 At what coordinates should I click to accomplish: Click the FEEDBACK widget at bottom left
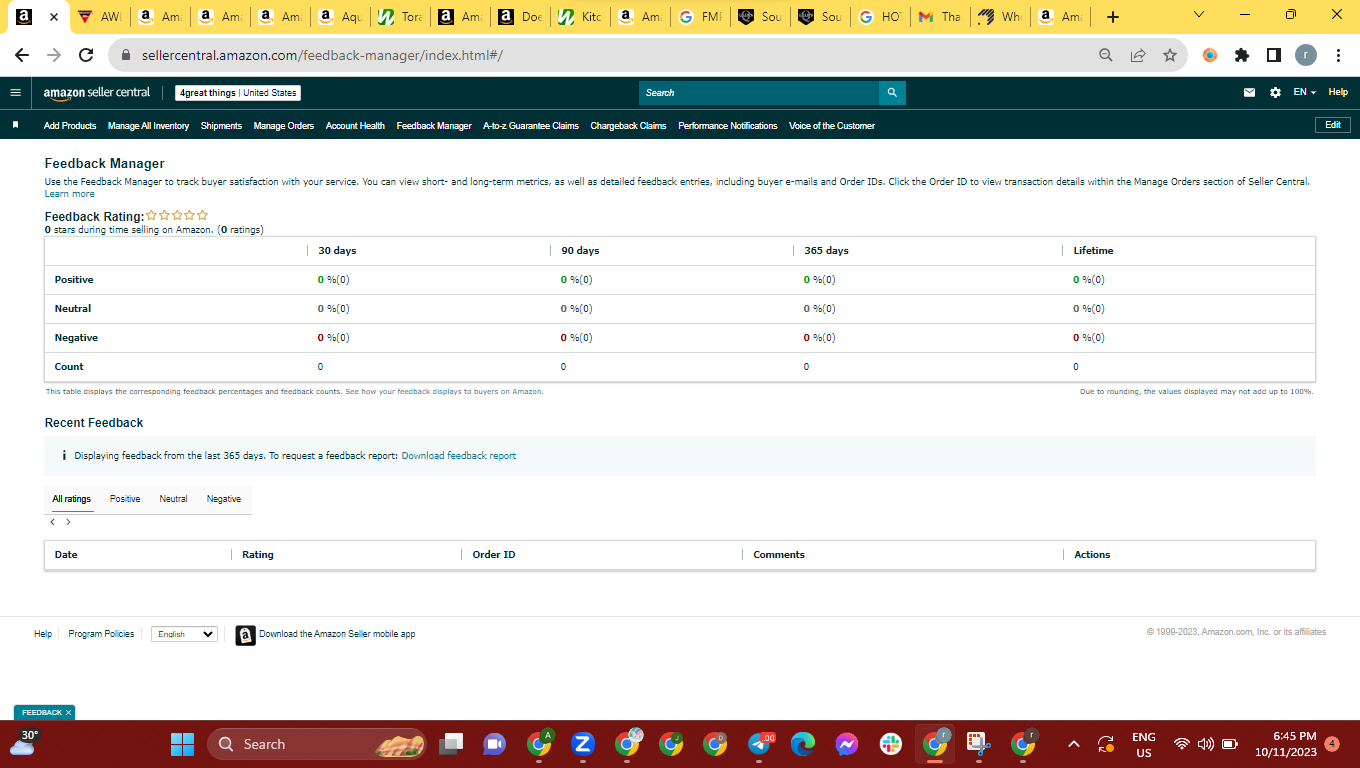pos(44,712)
